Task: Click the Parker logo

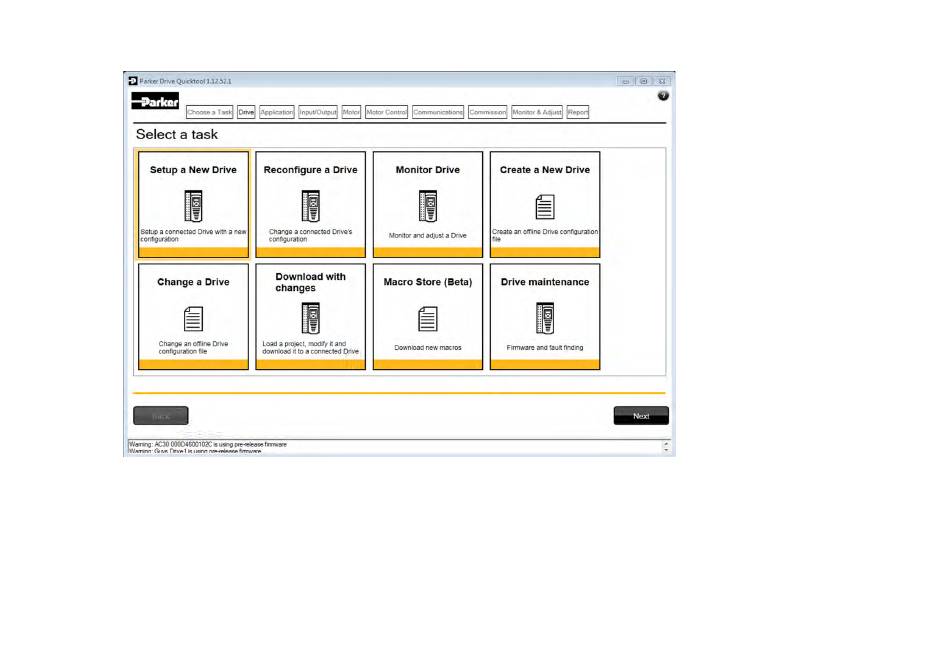Action: coord(155,101)
